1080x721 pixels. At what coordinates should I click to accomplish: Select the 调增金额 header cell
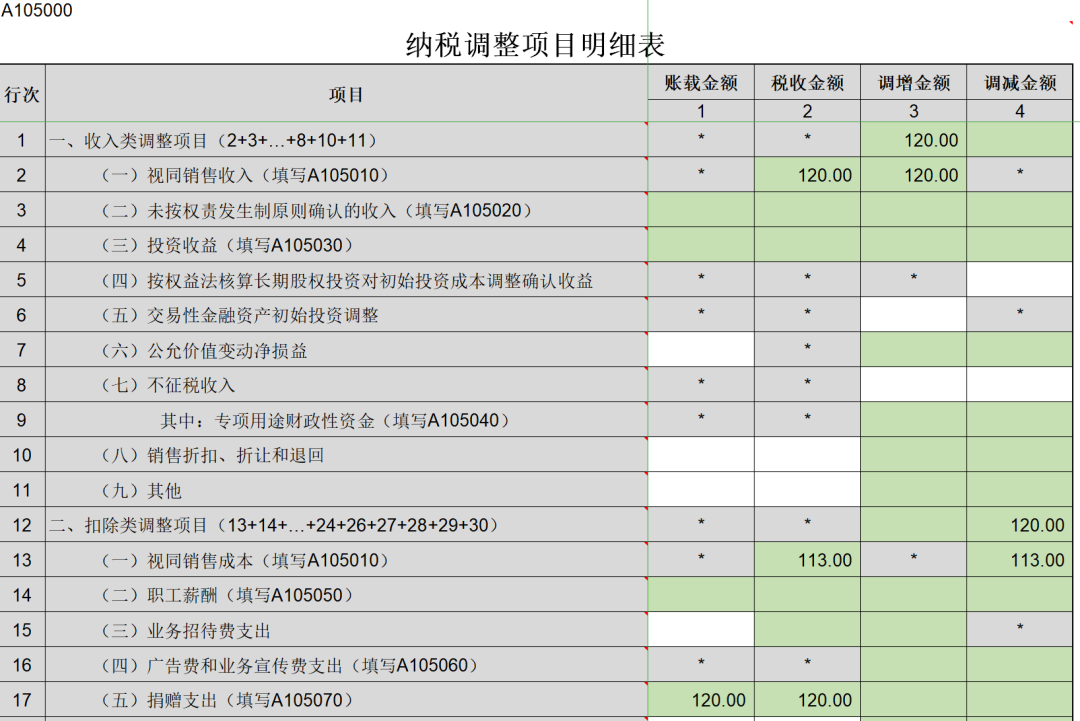(913, 83)
